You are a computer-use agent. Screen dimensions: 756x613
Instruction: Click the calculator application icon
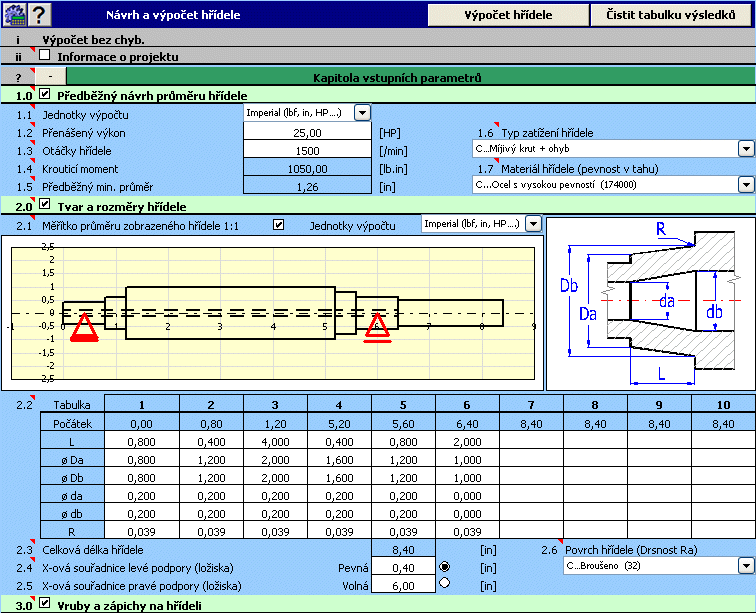pyautogui.click(x=14, y=14)
